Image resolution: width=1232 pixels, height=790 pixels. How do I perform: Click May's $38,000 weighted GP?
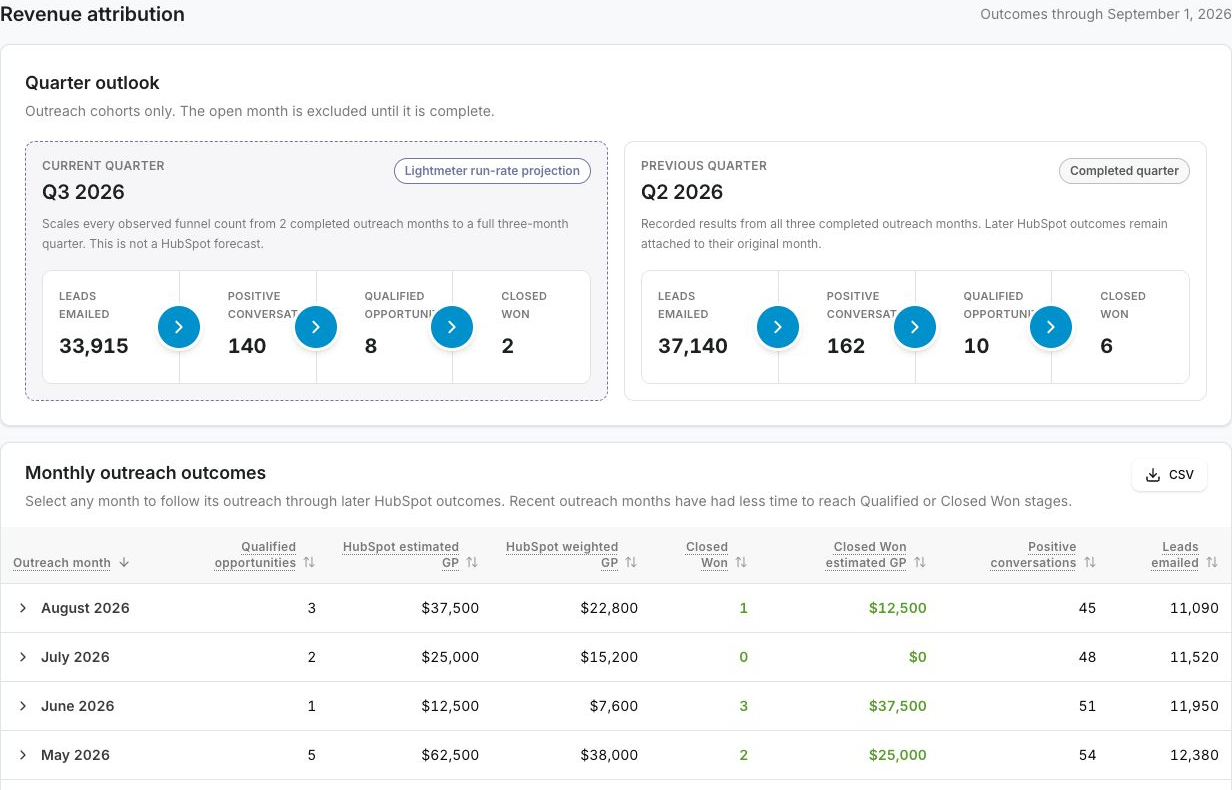[609, 755]
